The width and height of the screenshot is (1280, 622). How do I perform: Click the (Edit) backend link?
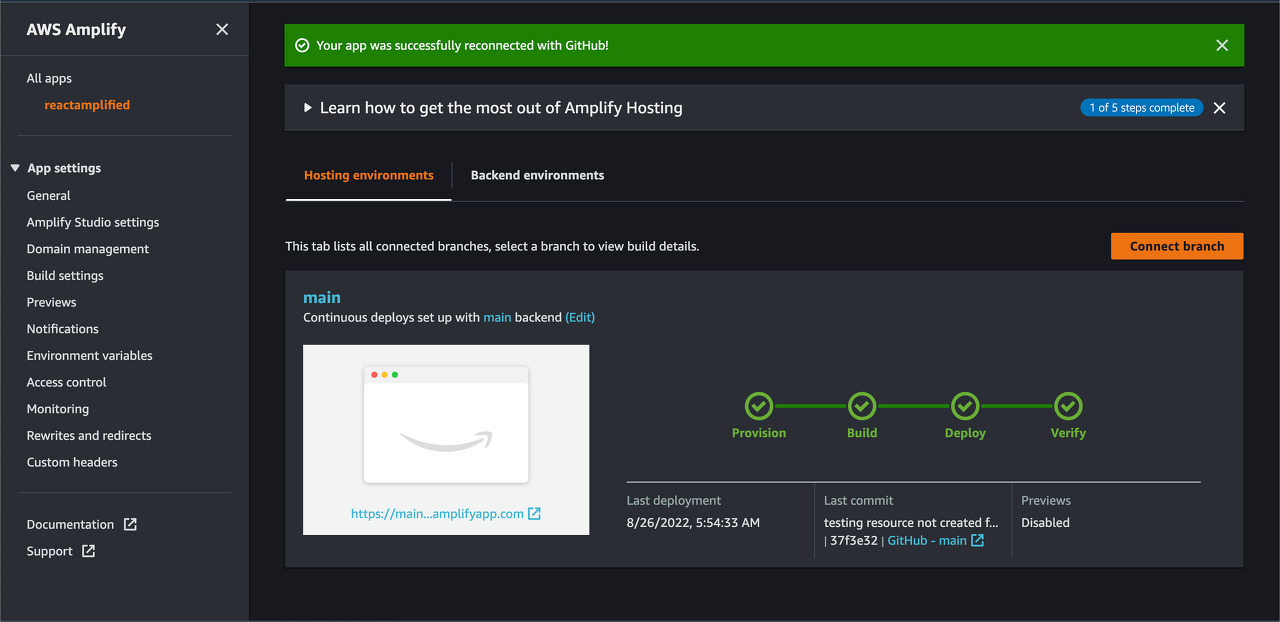[x=580, y=317]
